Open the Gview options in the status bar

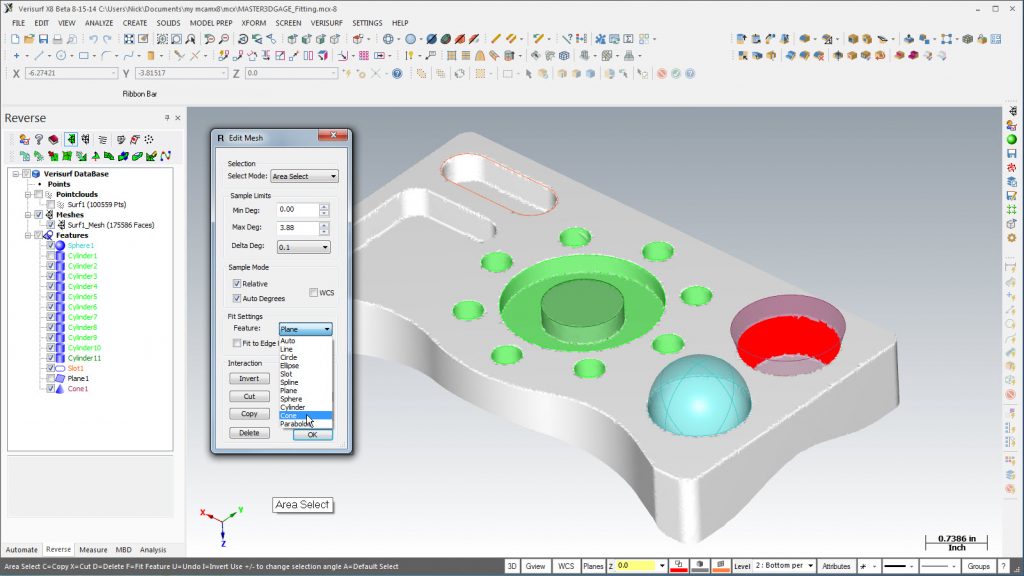[x=536, y=565]
